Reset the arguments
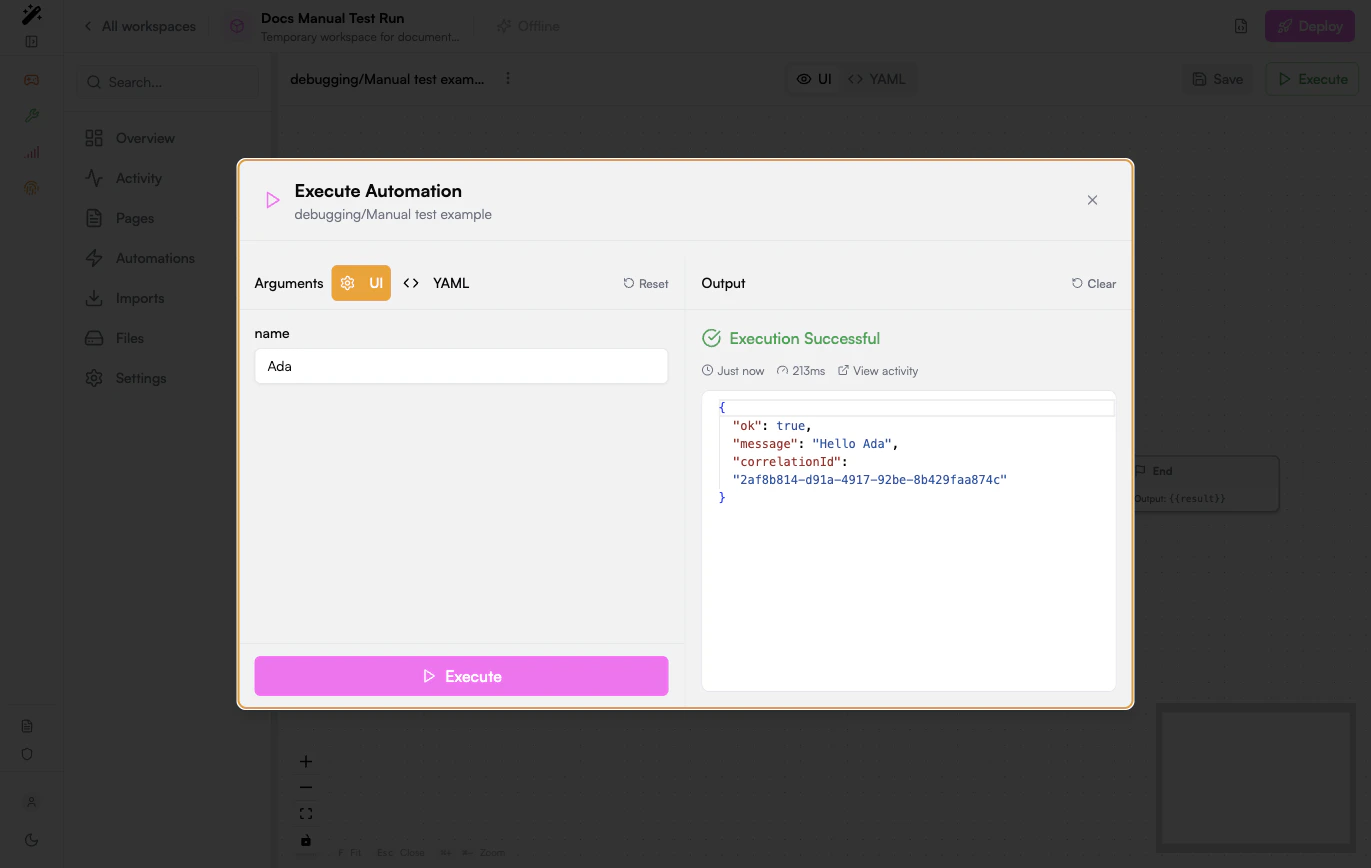 [x=646, y=283]
